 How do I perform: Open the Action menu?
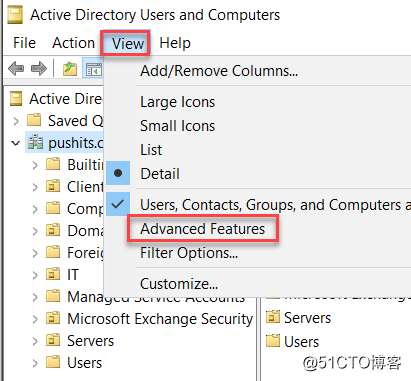(73, 43)
